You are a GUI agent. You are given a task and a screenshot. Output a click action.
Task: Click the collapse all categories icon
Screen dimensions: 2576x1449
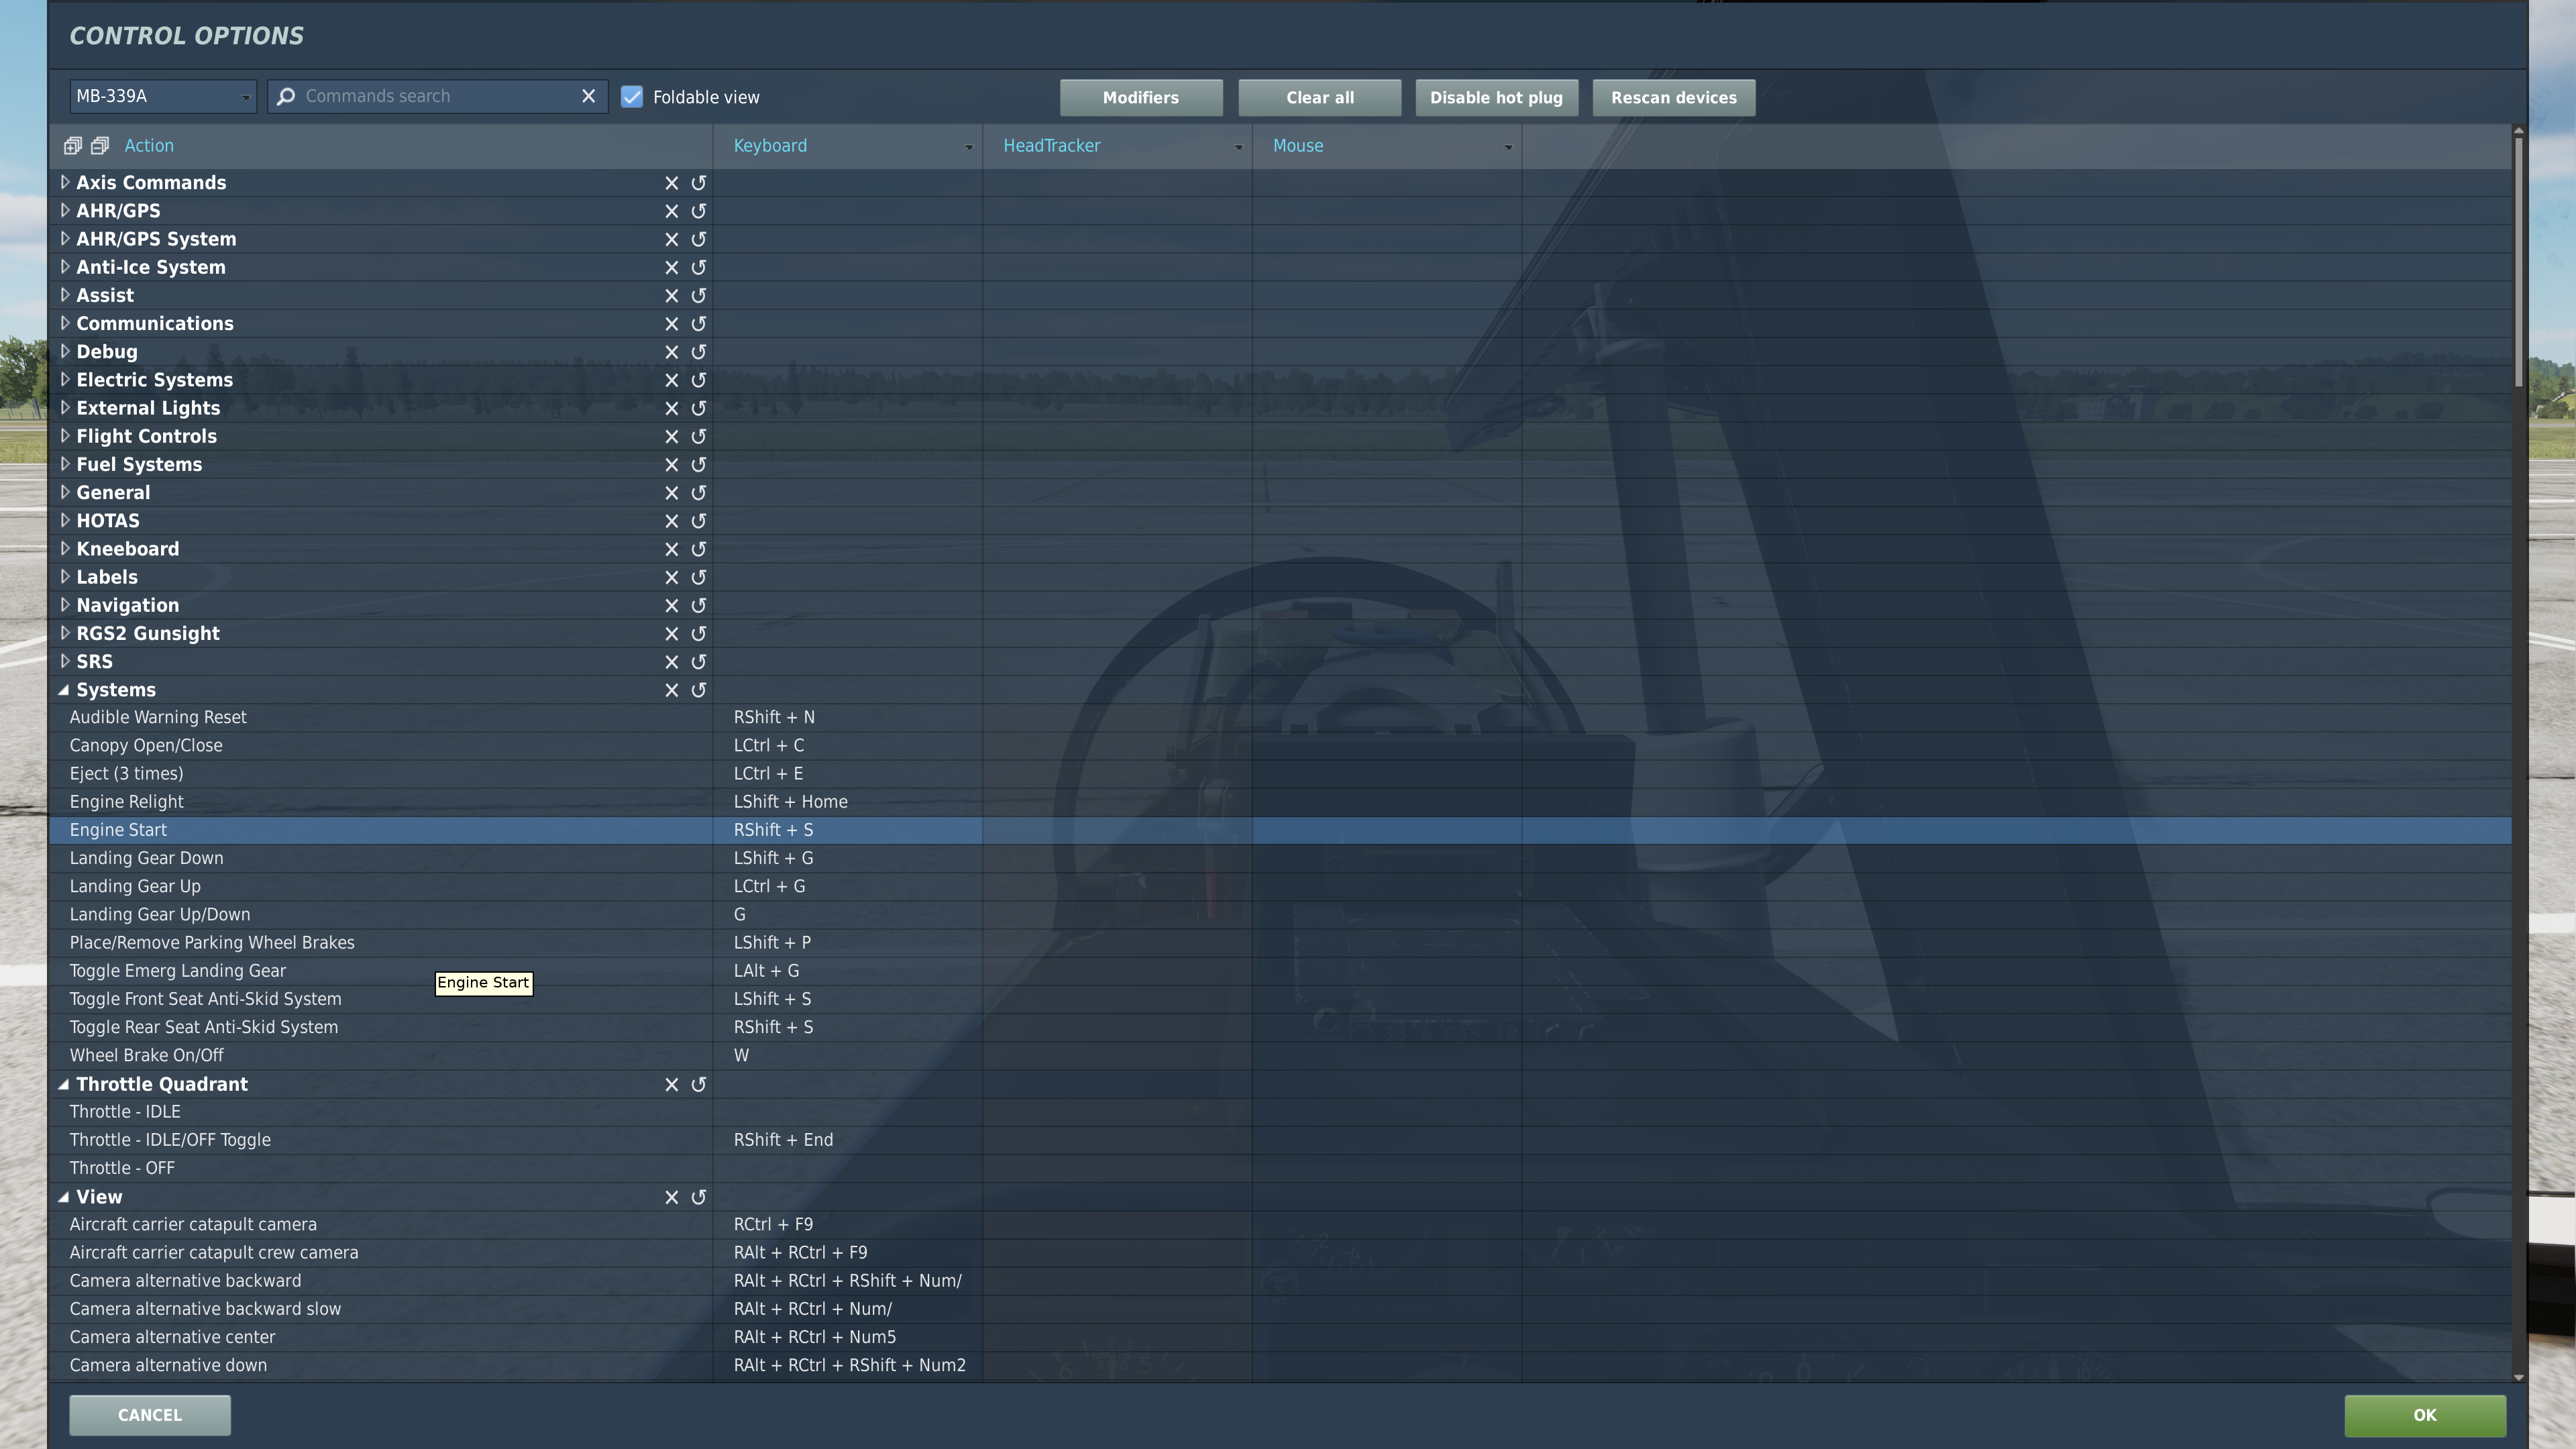(99, 146)
